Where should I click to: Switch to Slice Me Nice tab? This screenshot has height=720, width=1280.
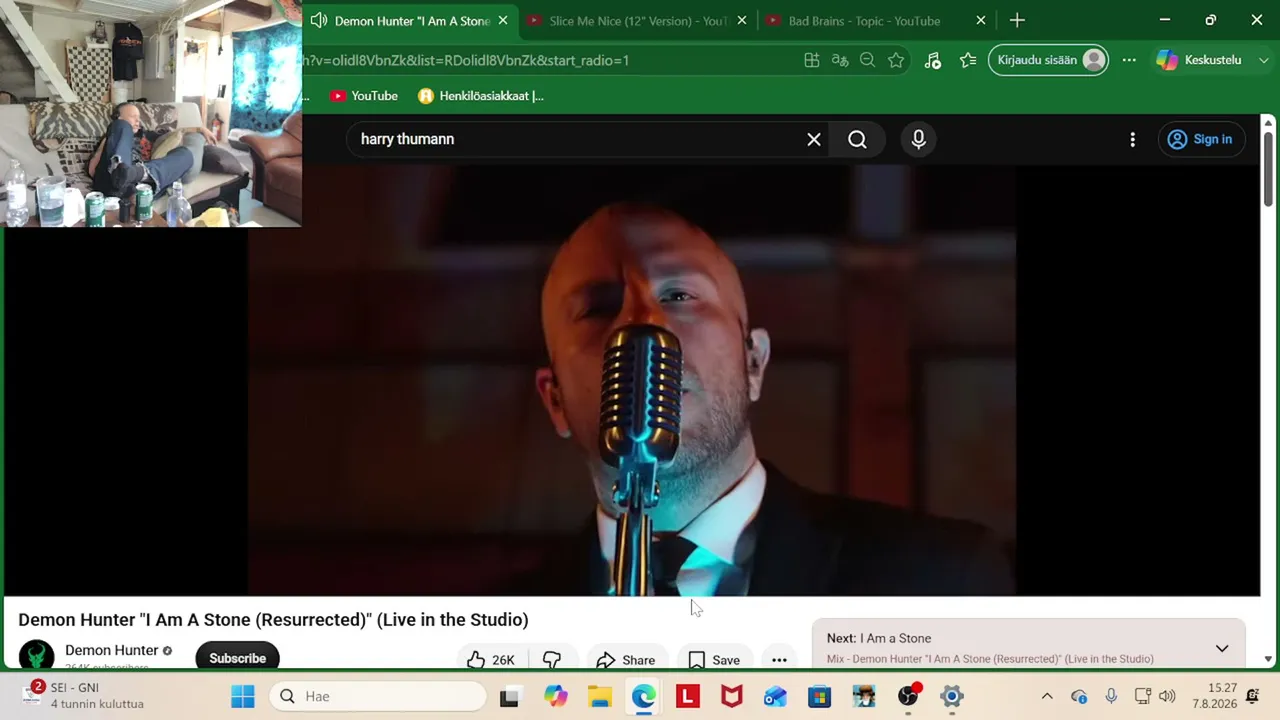638,21
